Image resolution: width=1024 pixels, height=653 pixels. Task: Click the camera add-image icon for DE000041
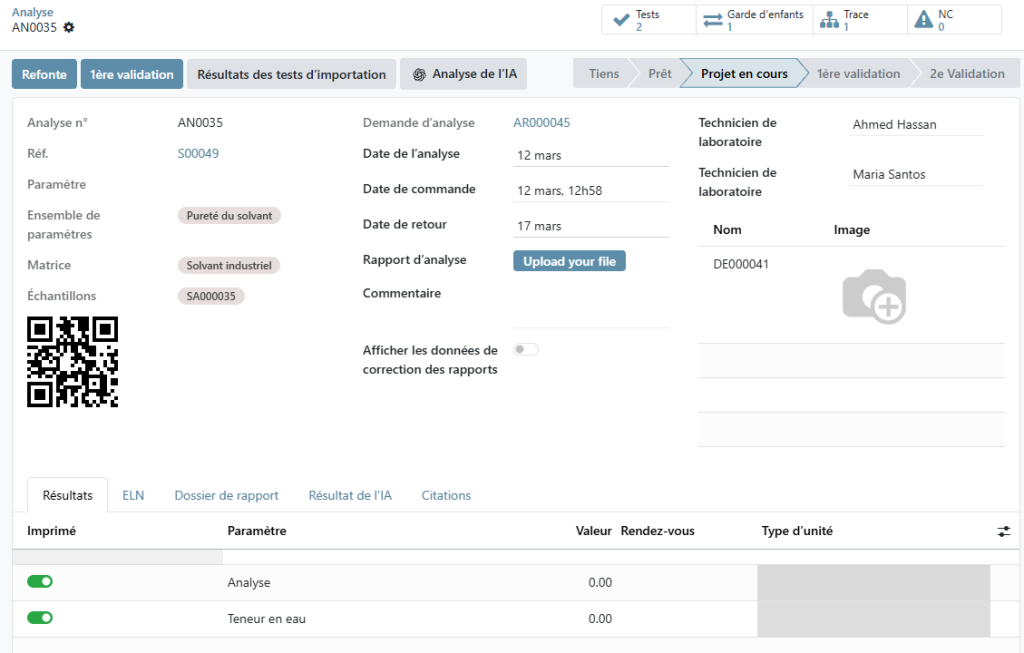[x=874, y=297]
